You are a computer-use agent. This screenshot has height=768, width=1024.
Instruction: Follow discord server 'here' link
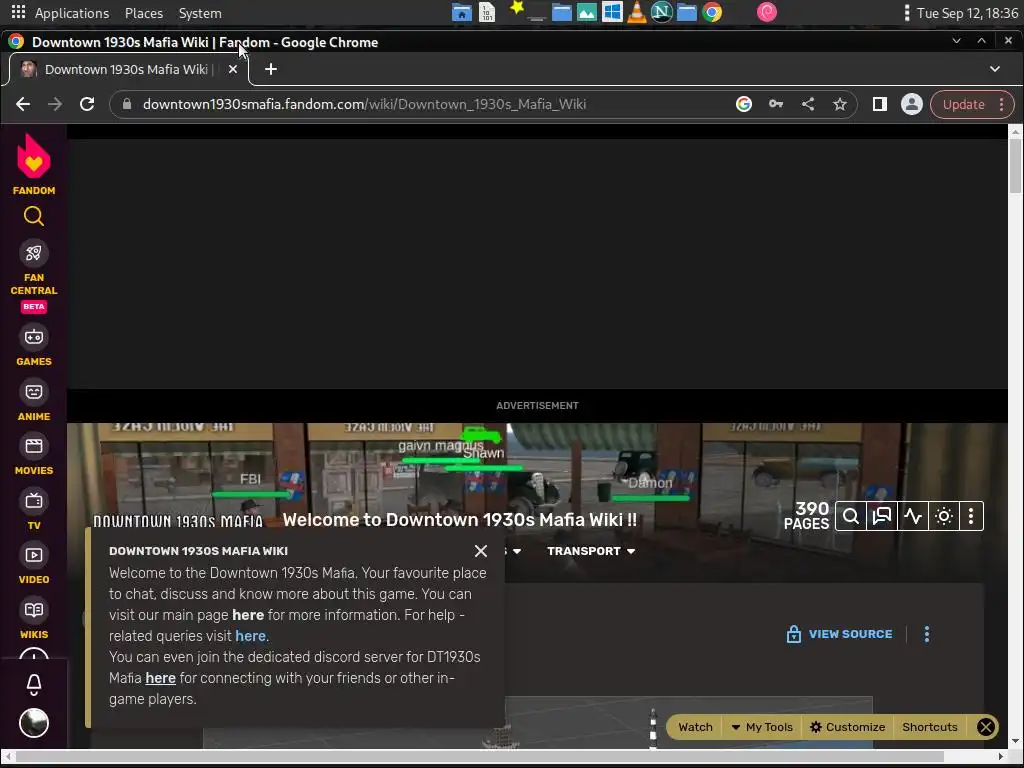pyautogui.click(x=161, y=678)
